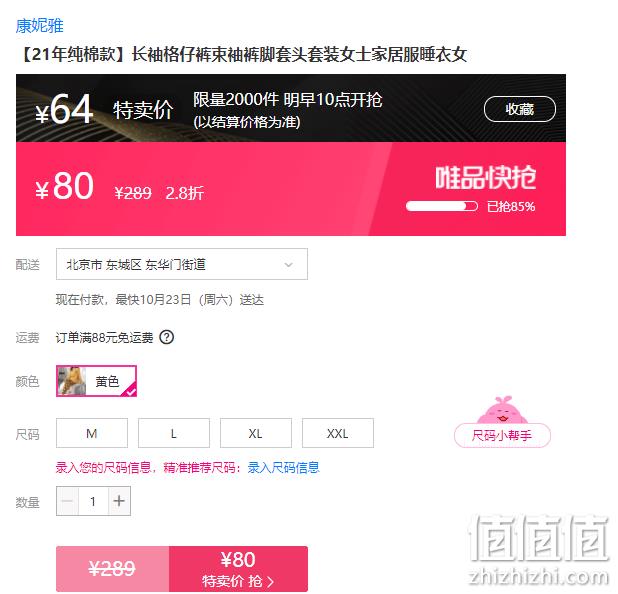Image resolution: width=618 pixels, height=594 pixels.
Task: Click the shipping fee help question-mark icon
Action: (x=166, y=337)
